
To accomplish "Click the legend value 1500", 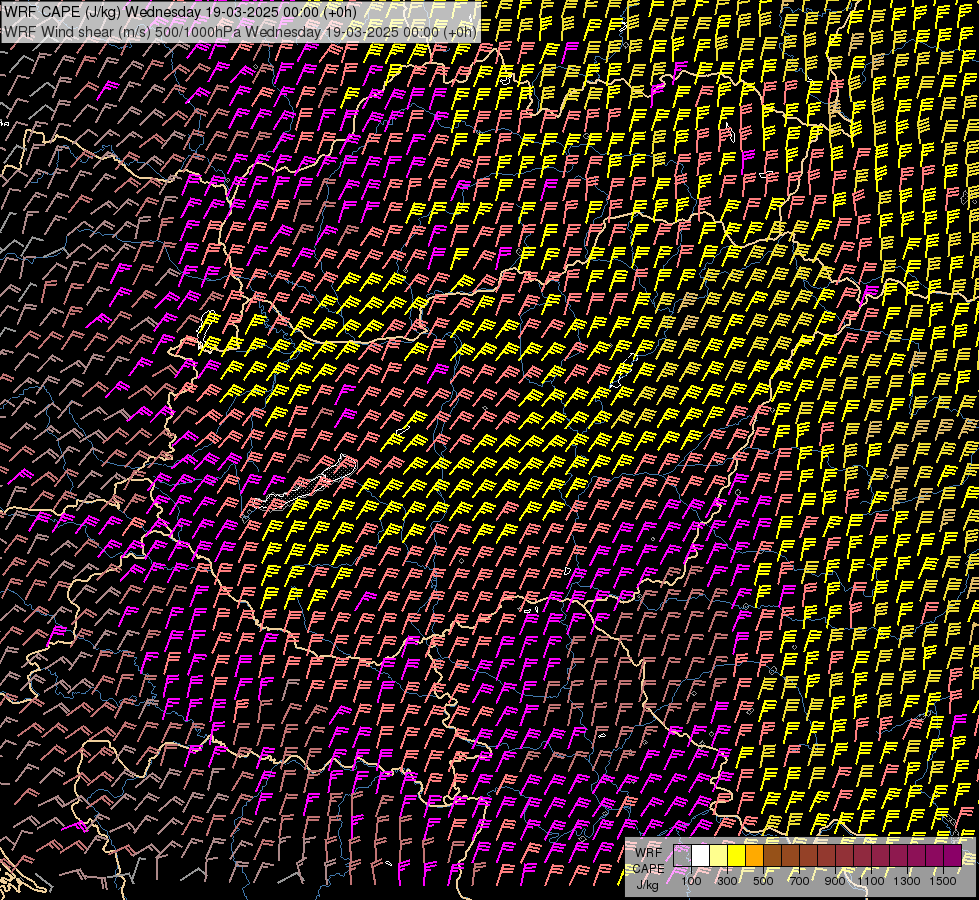I will coord(943,881).
